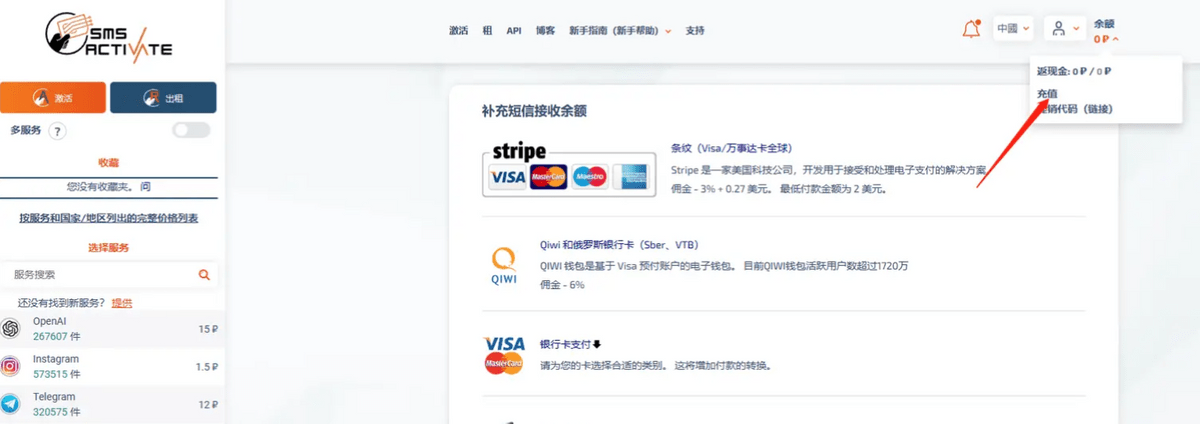Click the MasterCard icon under Stripe
1200x424 pixels.
(549, 177)
